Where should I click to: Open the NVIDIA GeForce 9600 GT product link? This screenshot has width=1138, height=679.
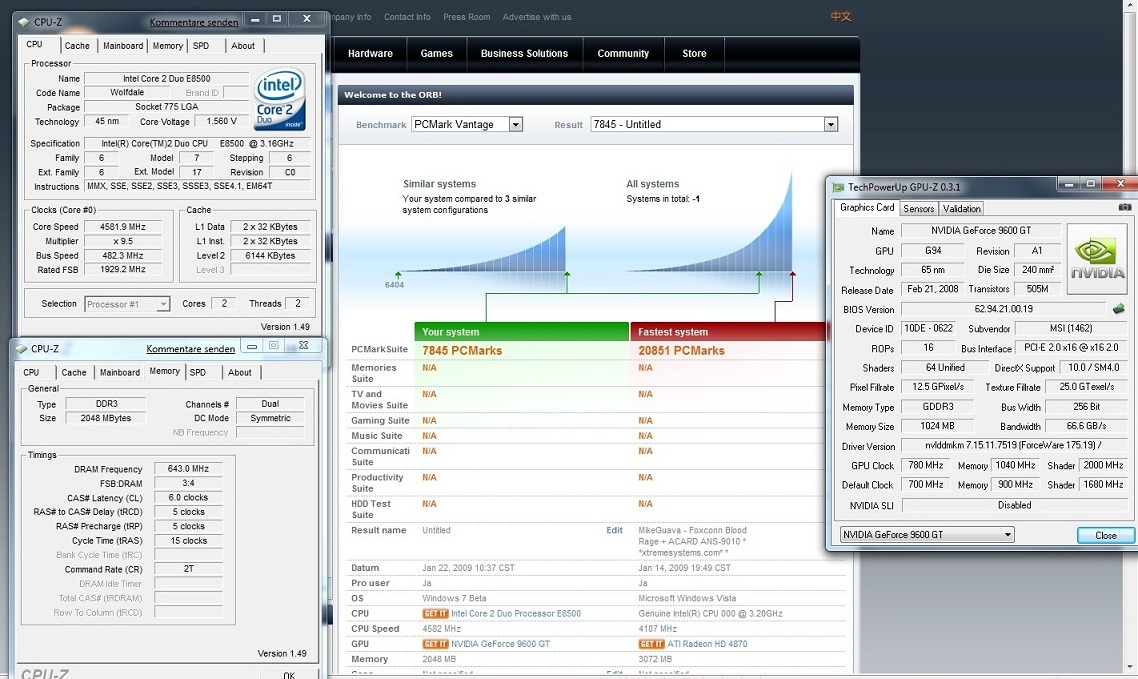click(500, 644)
